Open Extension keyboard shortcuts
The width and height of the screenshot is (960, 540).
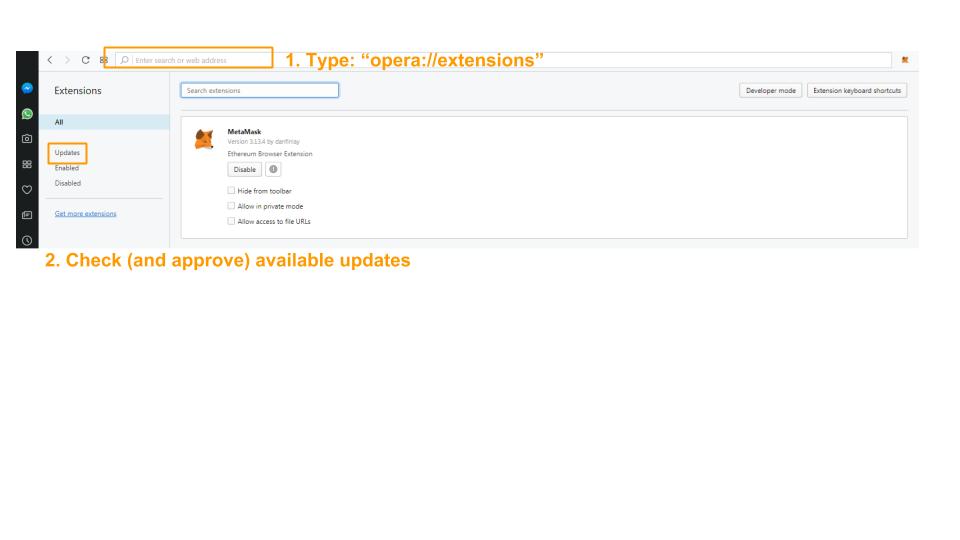(x=857, y=91)
